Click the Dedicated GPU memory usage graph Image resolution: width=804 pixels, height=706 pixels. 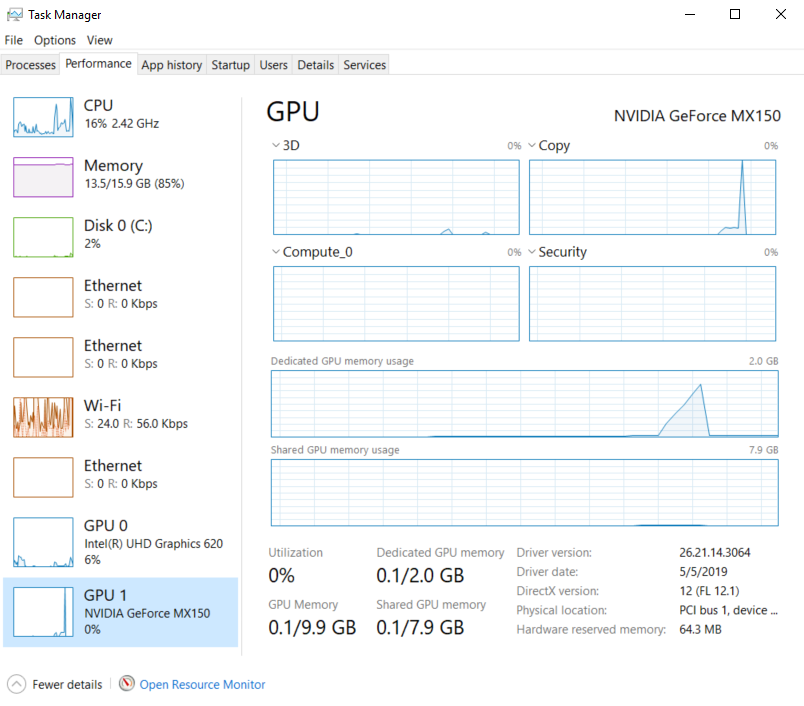point(524,404)
